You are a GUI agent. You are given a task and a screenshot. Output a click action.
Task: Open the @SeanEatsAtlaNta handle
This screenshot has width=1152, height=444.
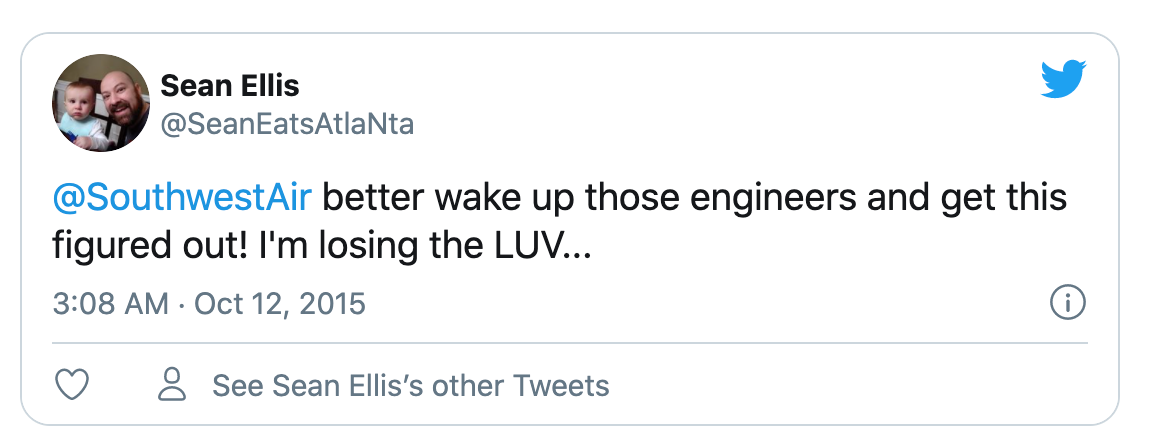[287, 124]
